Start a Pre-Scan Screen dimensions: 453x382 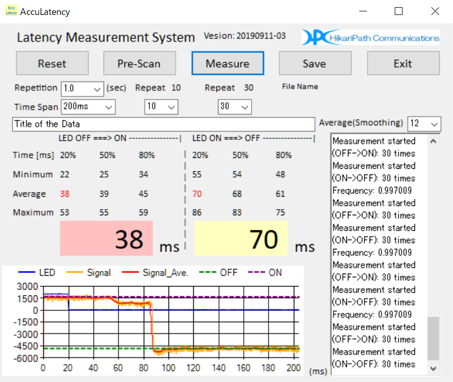pos(139,63)
